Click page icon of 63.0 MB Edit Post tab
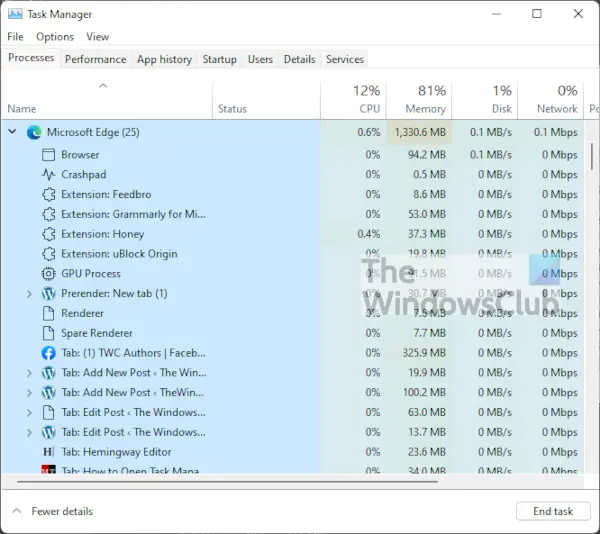This screenshot has width=600, height=534. (48, 412)
